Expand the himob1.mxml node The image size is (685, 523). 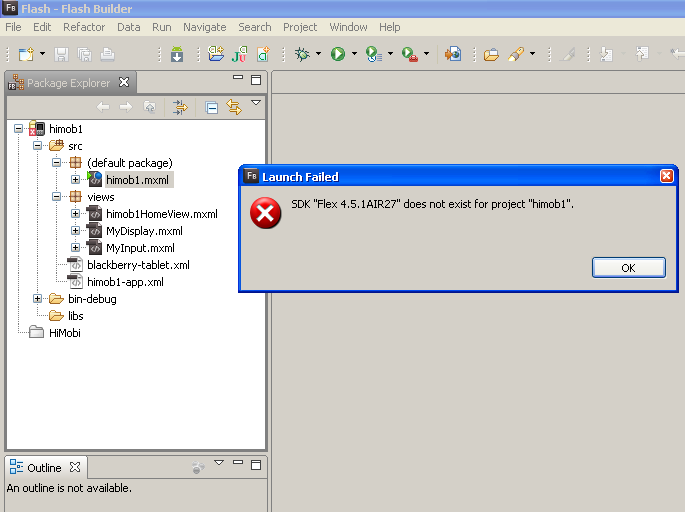(x=75, y=180)
